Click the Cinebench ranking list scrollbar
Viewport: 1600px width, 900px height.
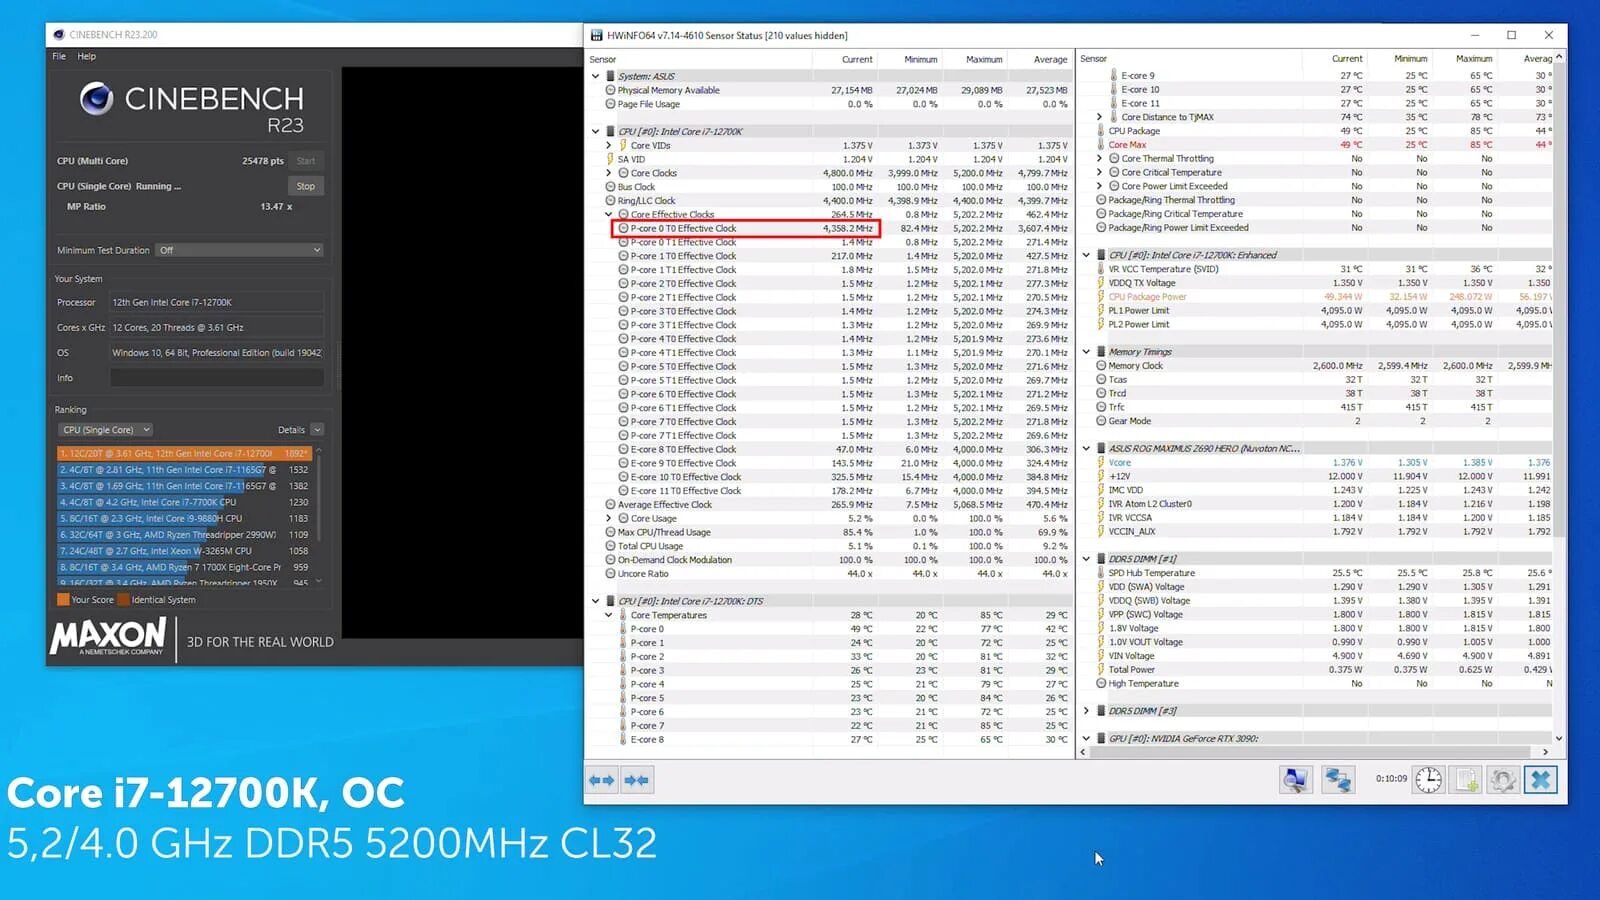click(319, 515)
